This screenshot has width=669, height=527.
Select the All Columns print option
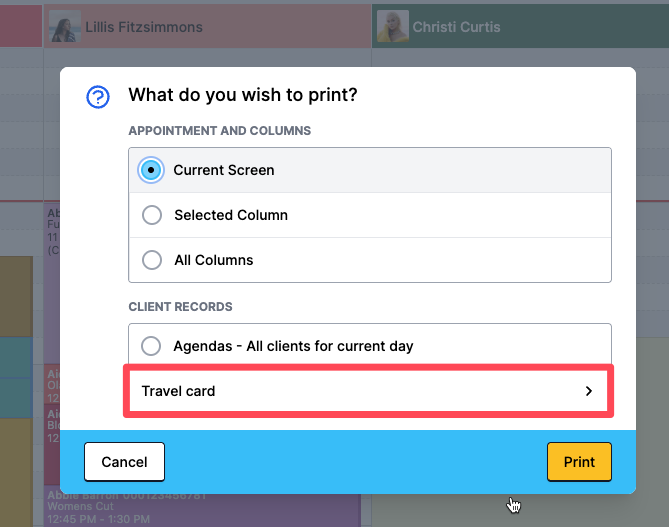click(x=152, y=260)
